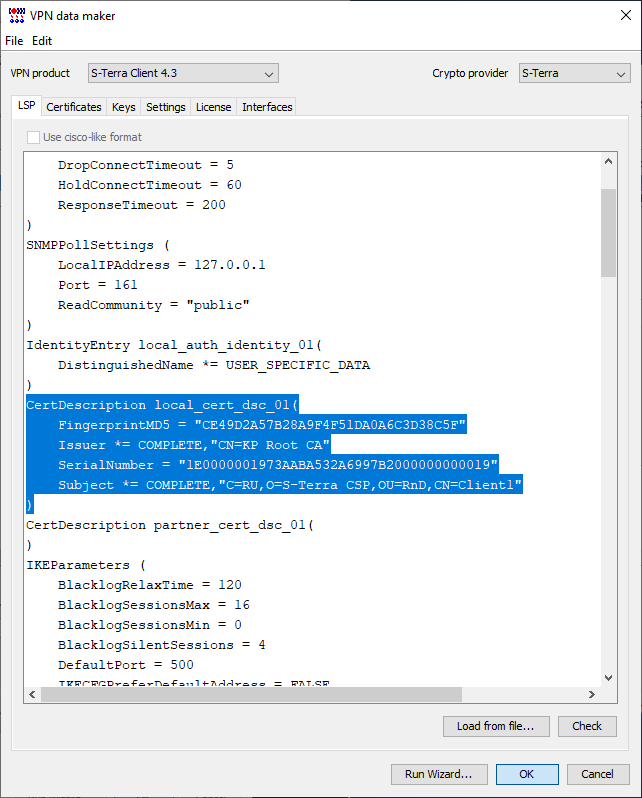This screenshot has height=798, width=642.
Task: Expand the Crypto provider dropdown
Action: pos(575,73)
